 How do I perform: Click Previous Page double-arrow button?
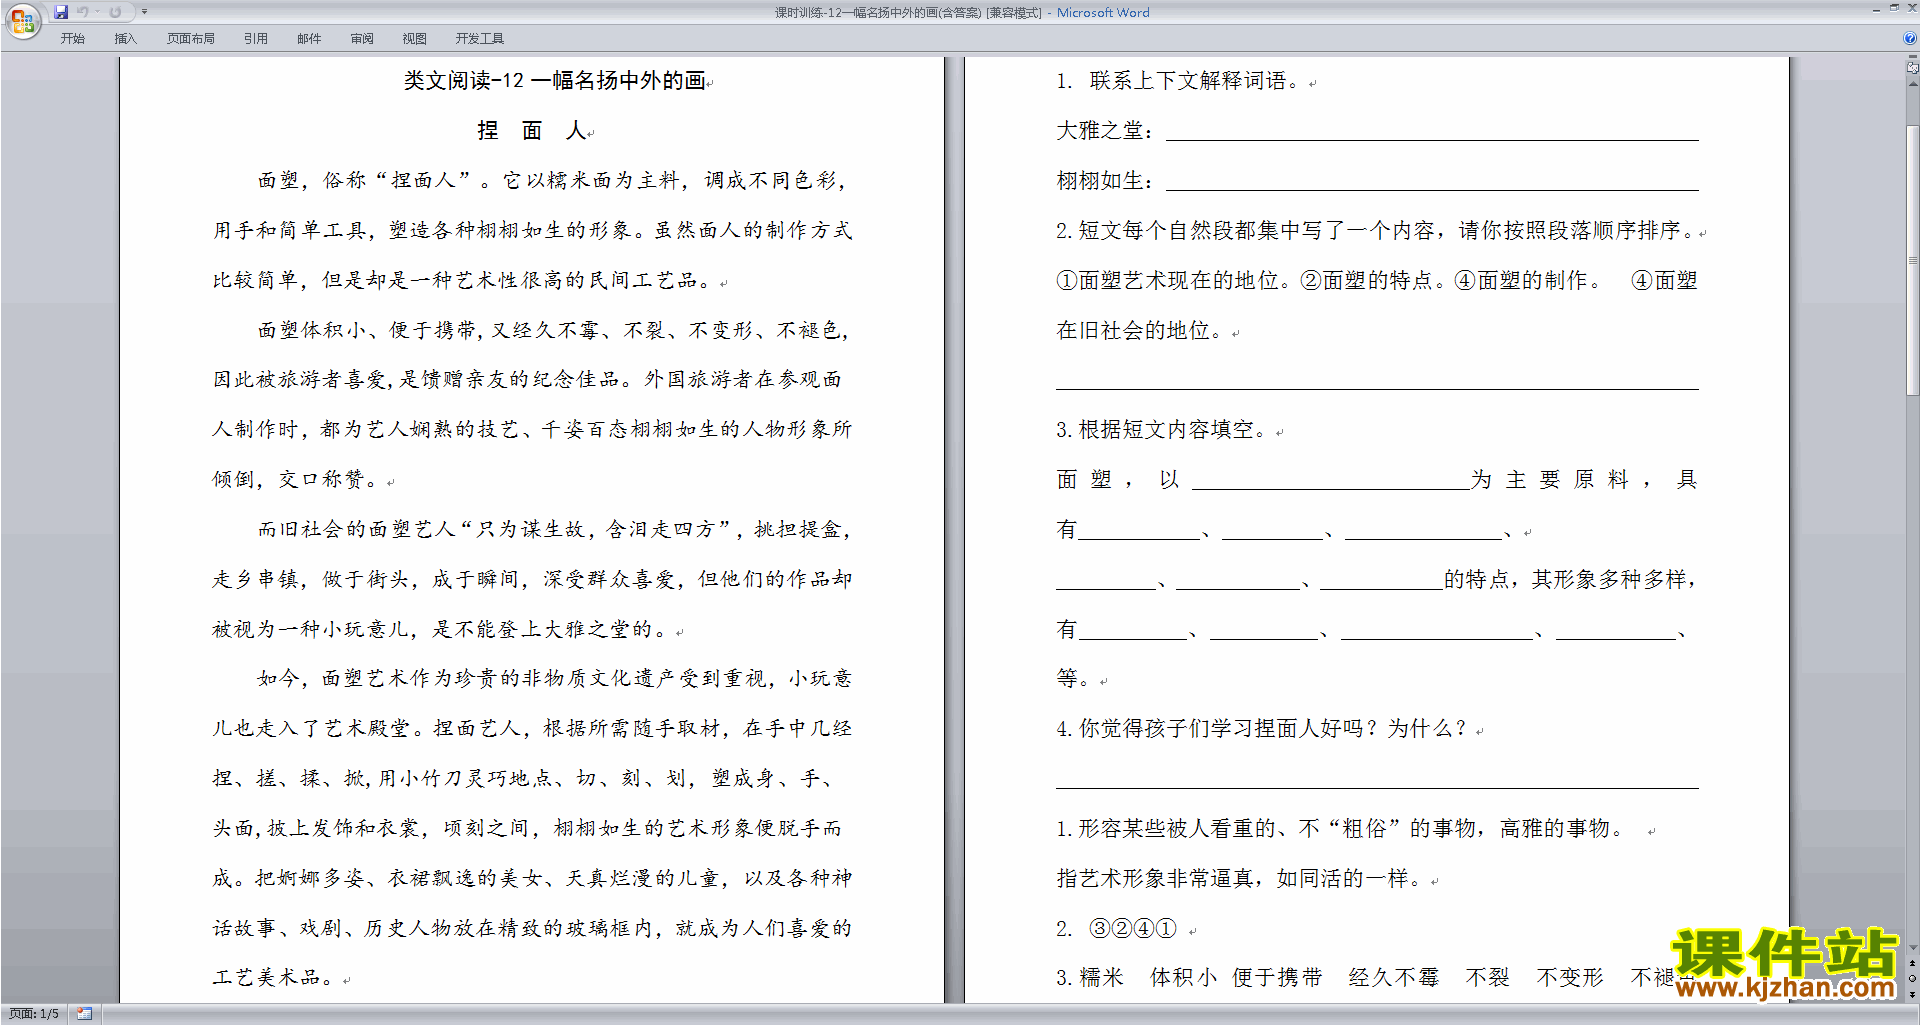1912,963
